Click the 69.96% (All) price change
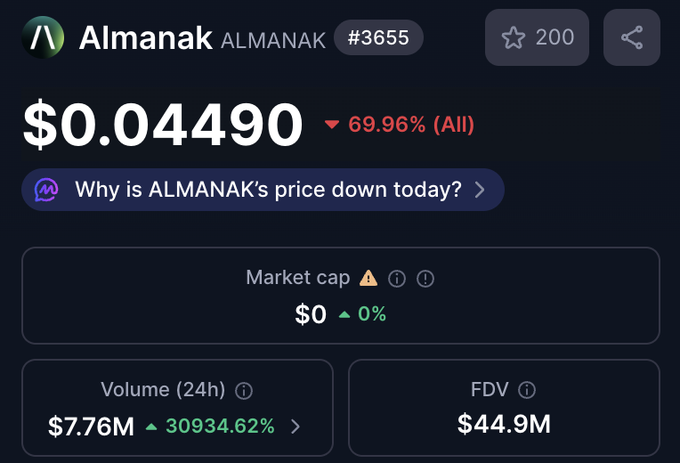Image resolution: width=680 pixels, height=463 pixels. point(400,125)
